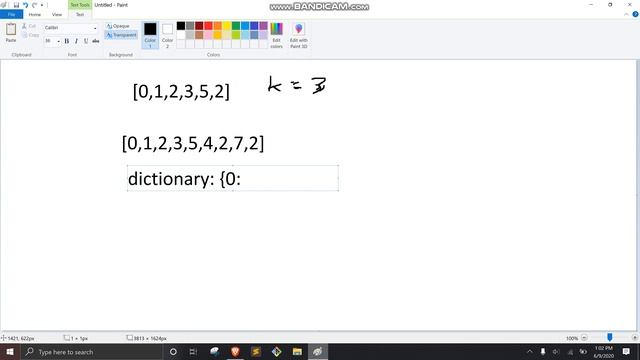Open Task View on taskbar
Viewport: 640px width, 360px height.
click(x=193, y=351)
